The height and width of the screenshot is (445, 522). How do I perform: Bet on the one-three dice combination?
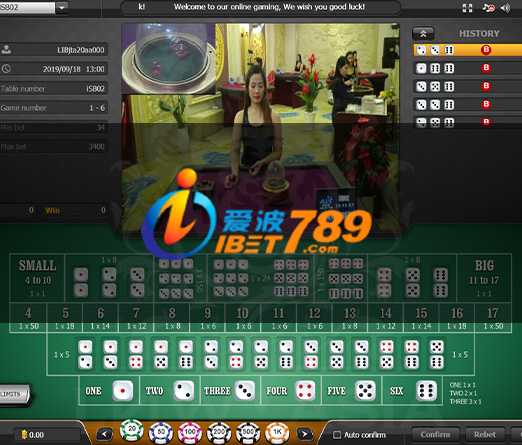point(110,354)
